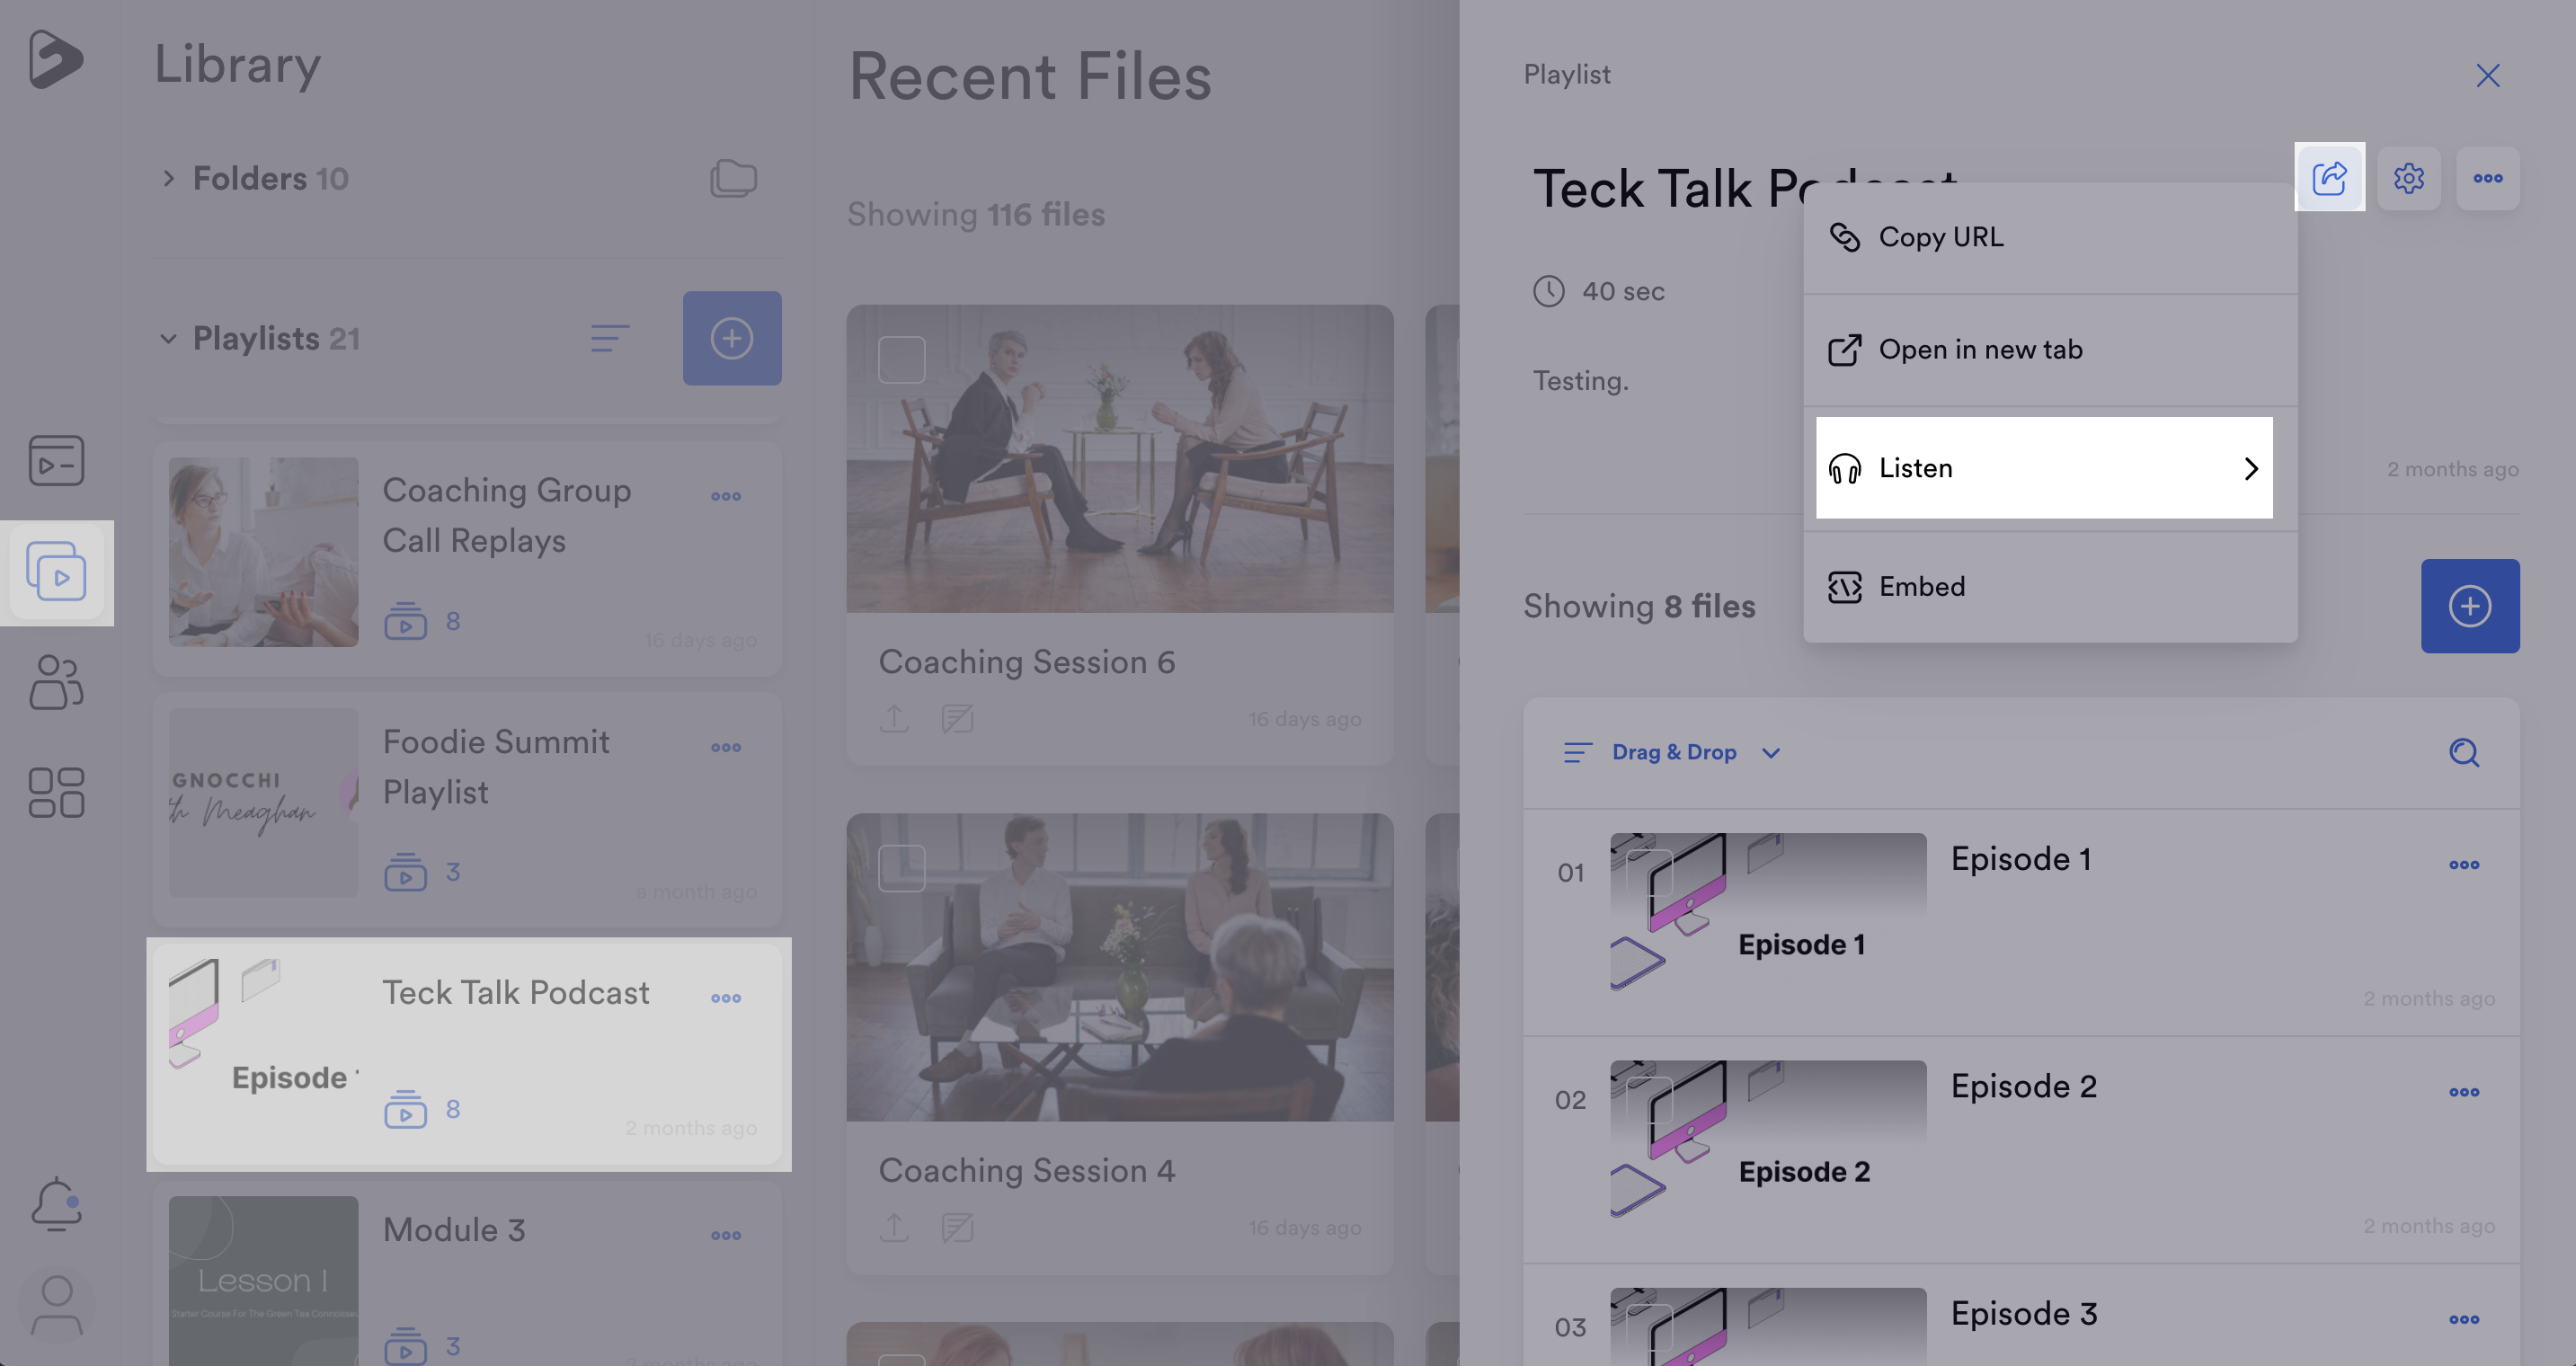
Task: Click video count icon on Coaching Group card
Action: (405, 621)
